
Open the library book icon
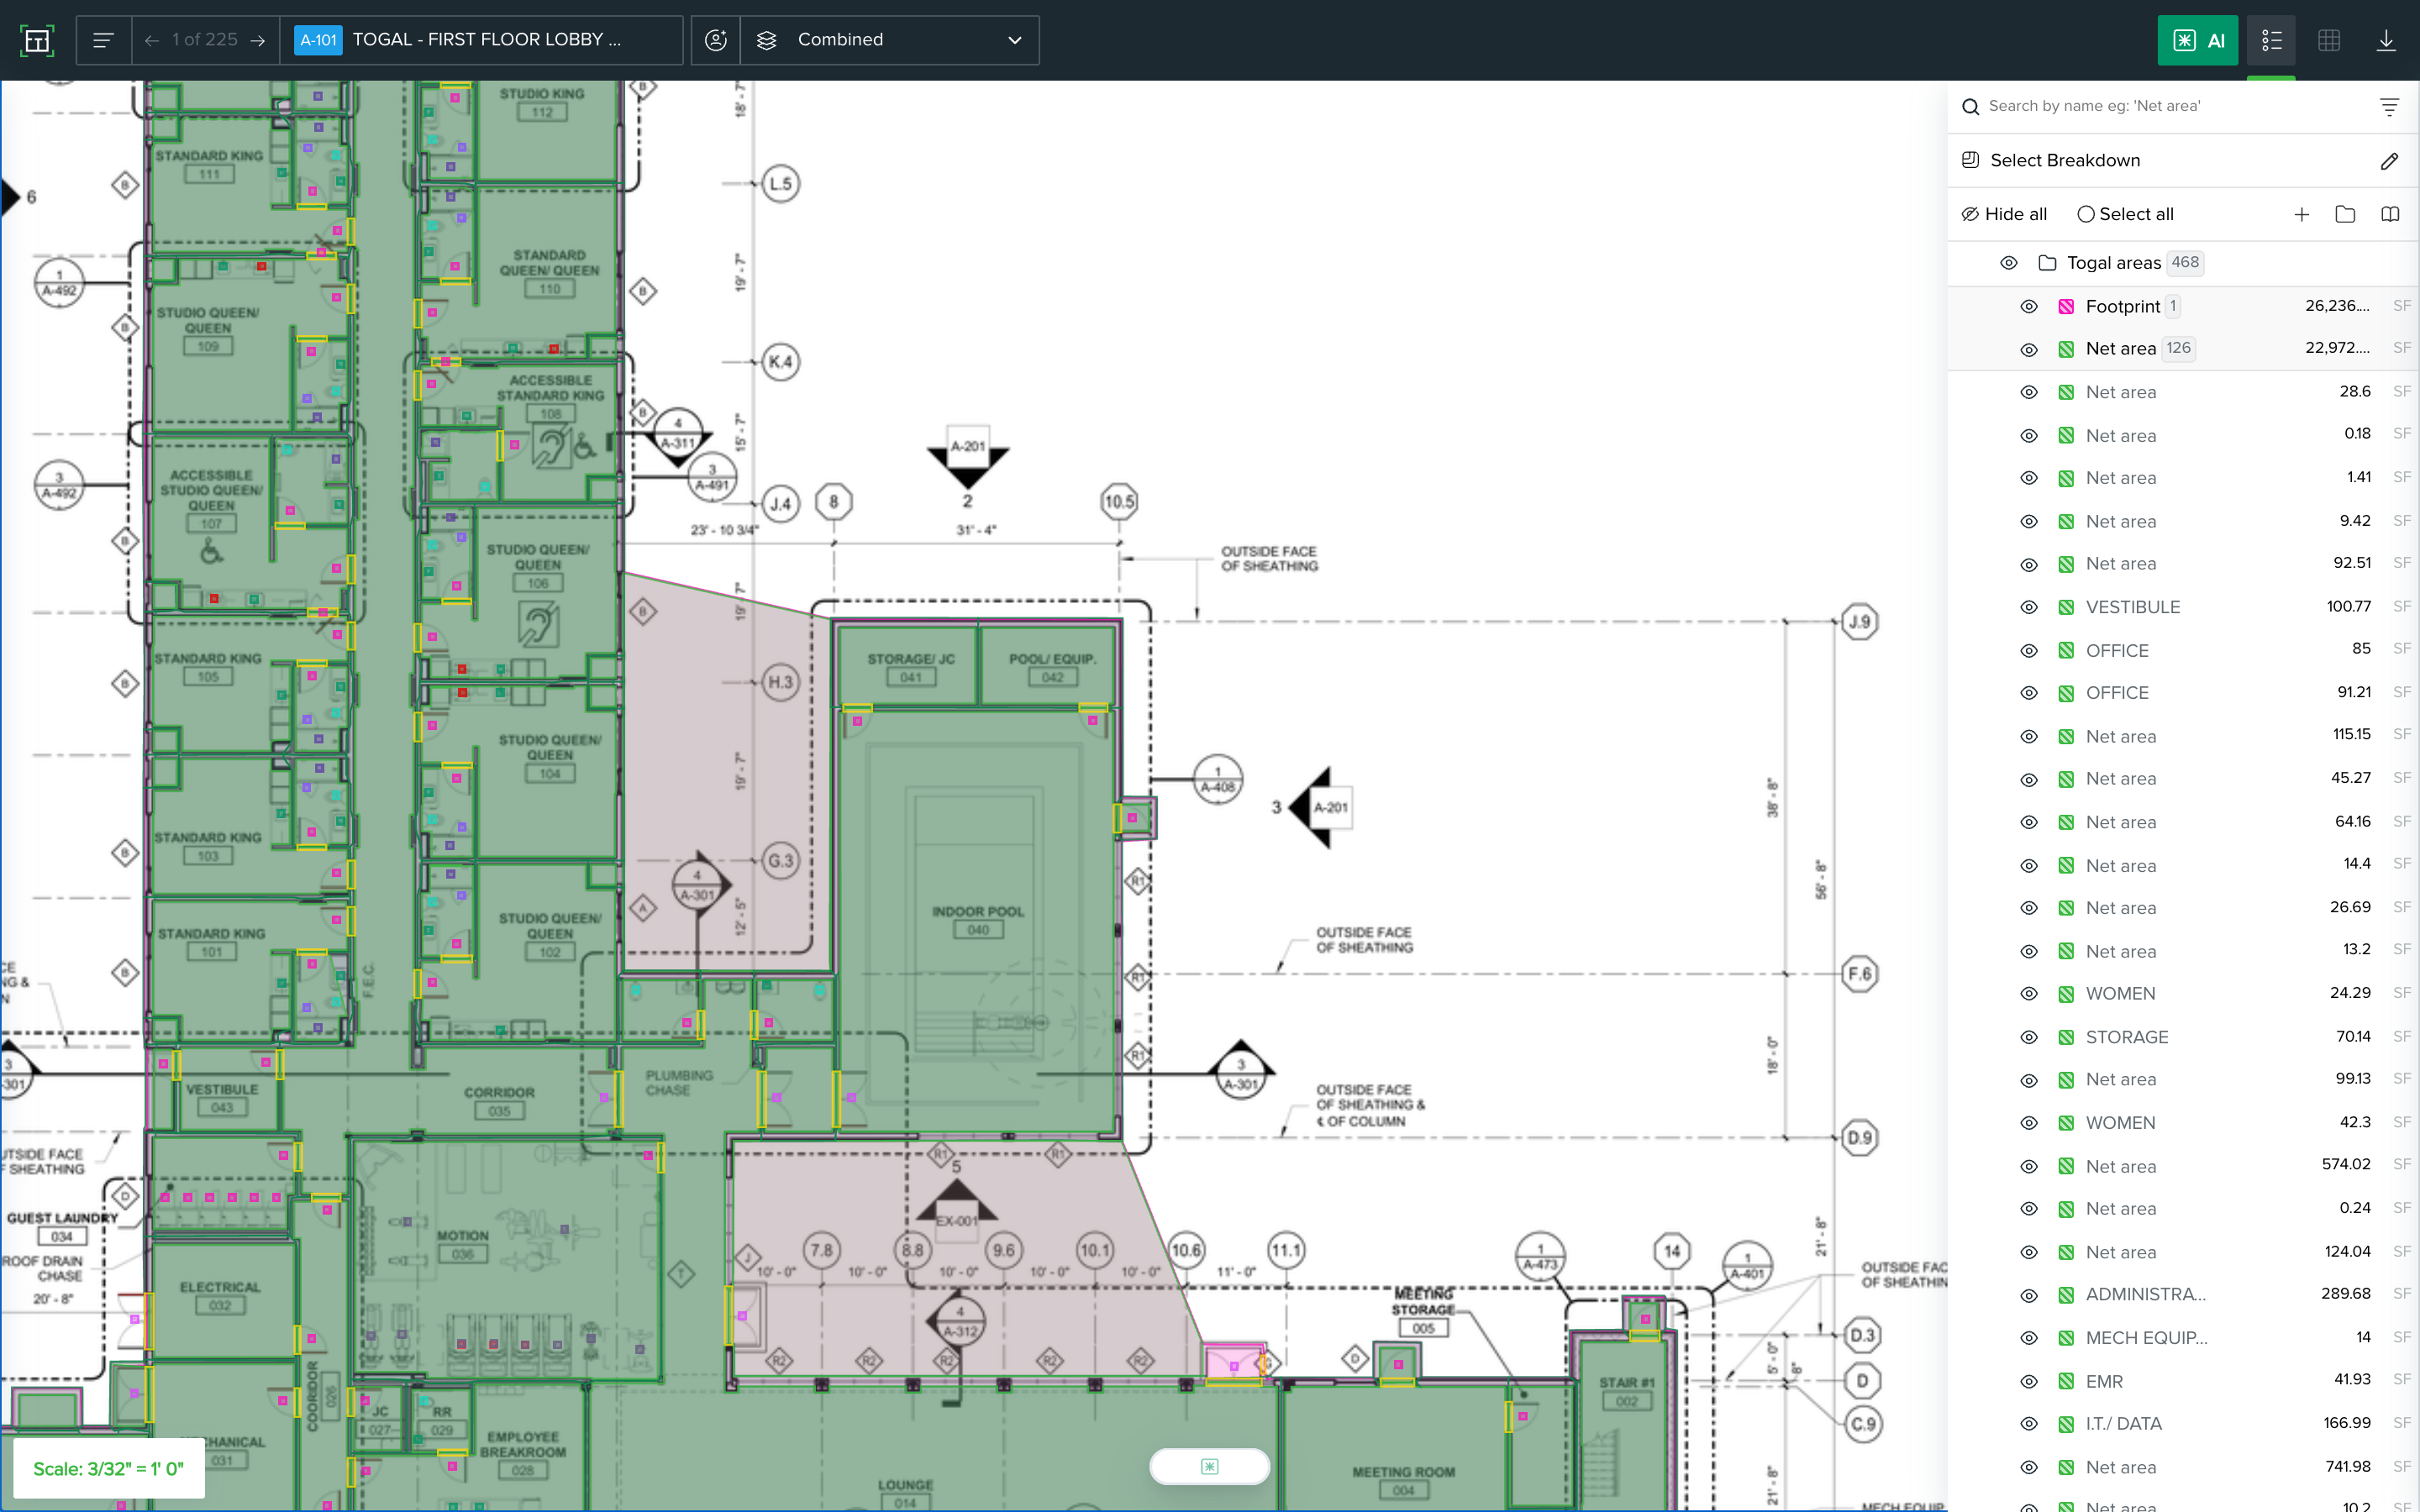(2390, 214)
